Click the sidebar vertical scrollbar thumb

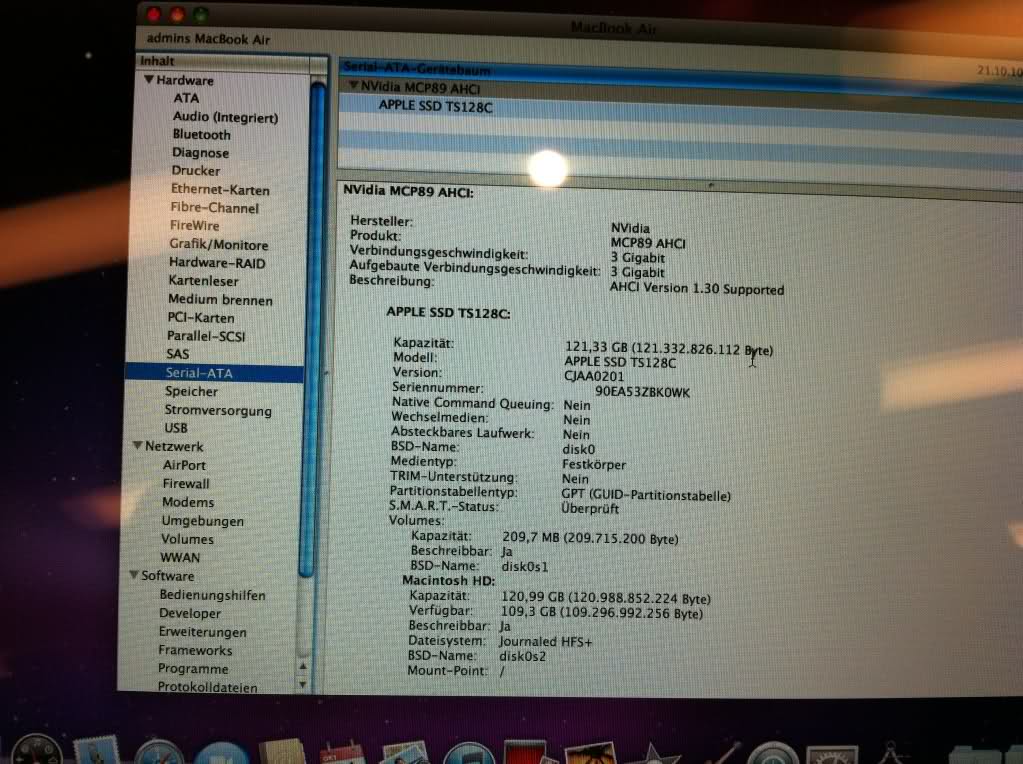tap(314, 329)
